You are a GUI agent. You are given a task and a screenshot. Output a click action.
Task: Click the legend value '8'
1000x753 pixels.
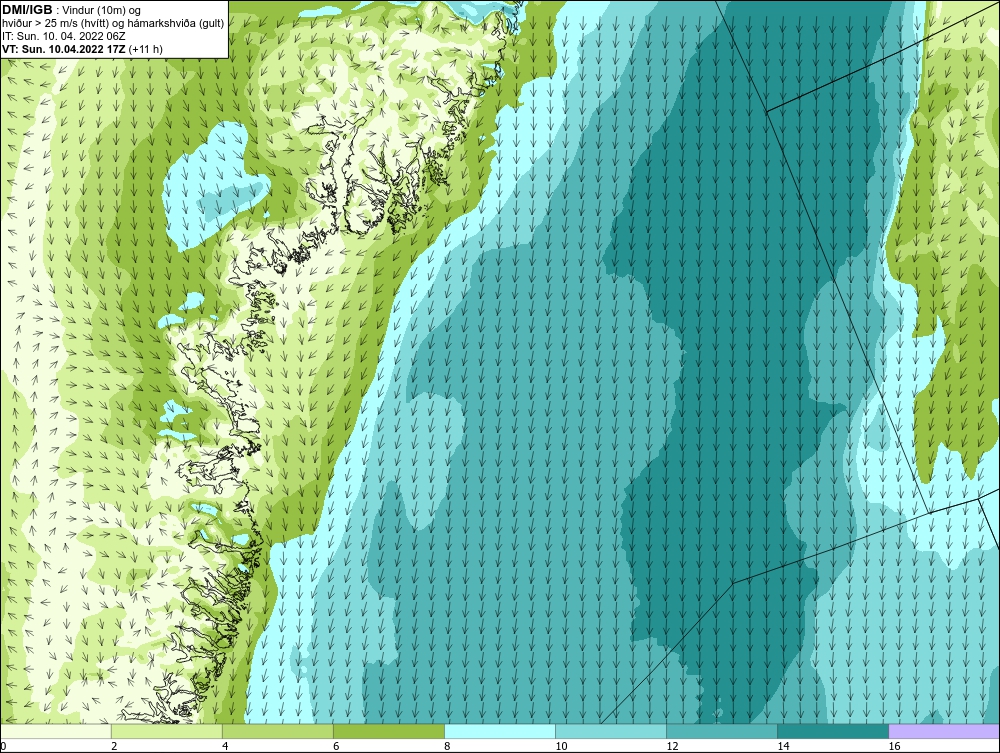[x=447, y=746]
